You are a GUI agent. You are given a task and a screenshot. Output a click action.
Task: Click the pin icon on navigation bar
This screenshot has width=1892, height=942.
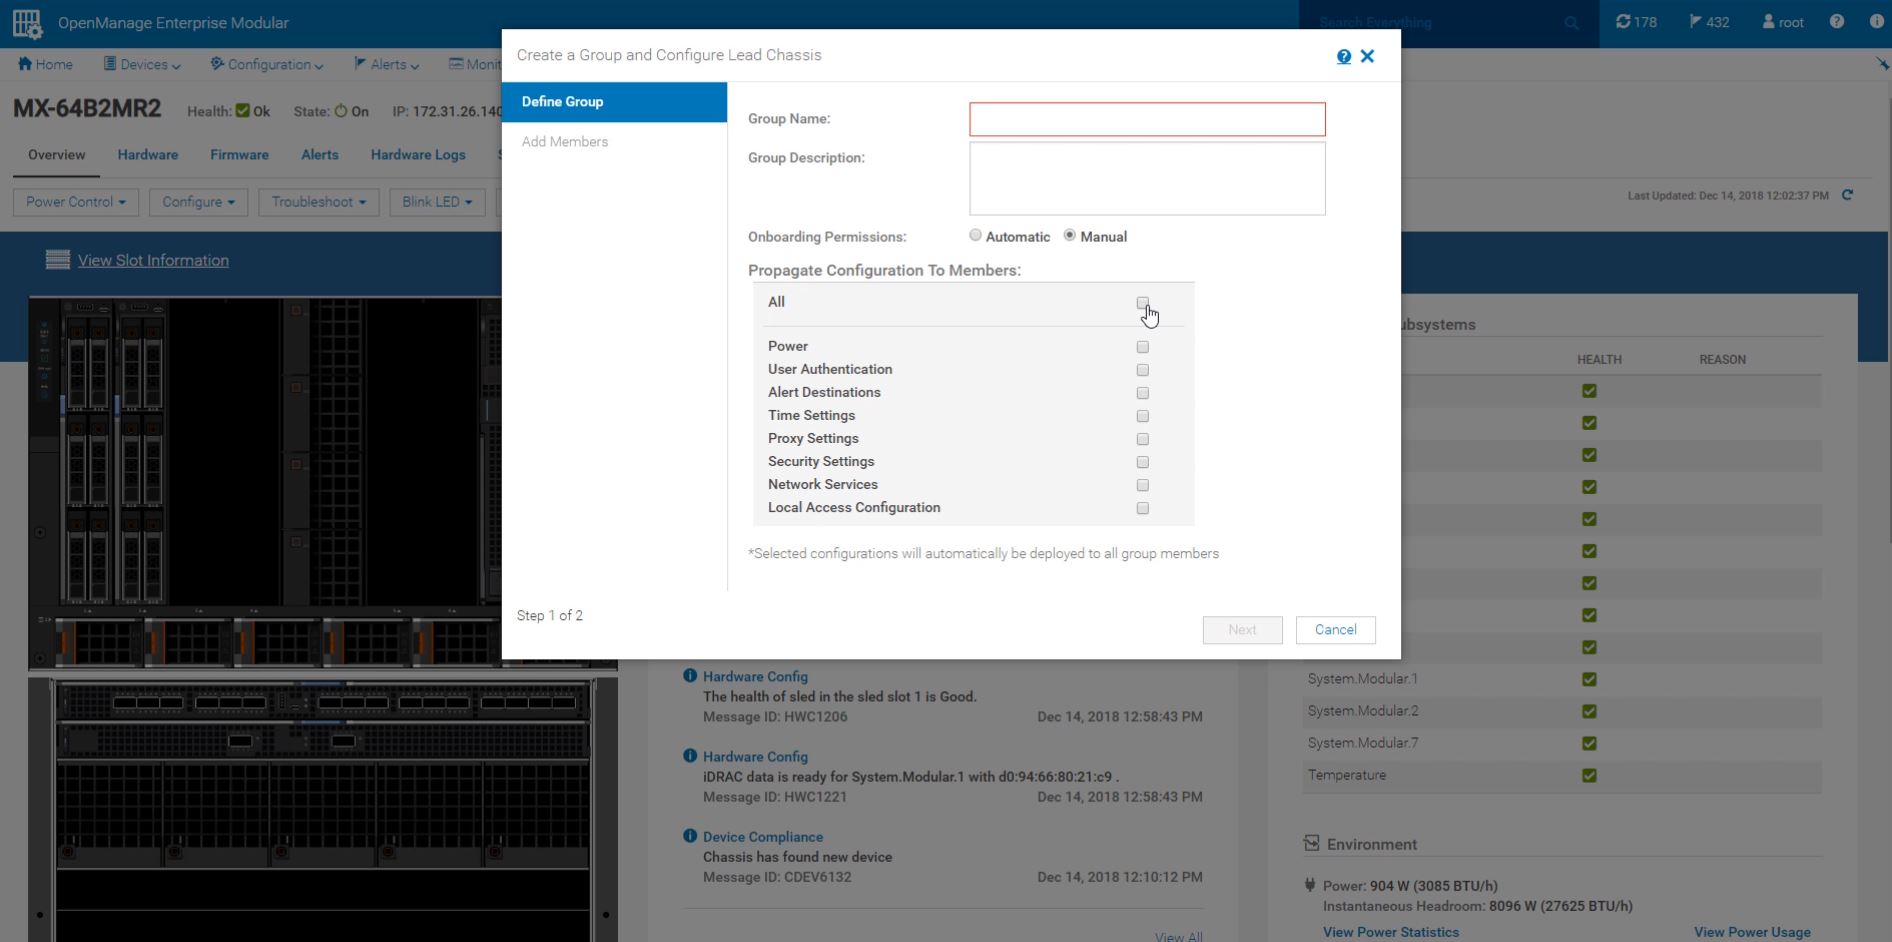click(1882, 64)
